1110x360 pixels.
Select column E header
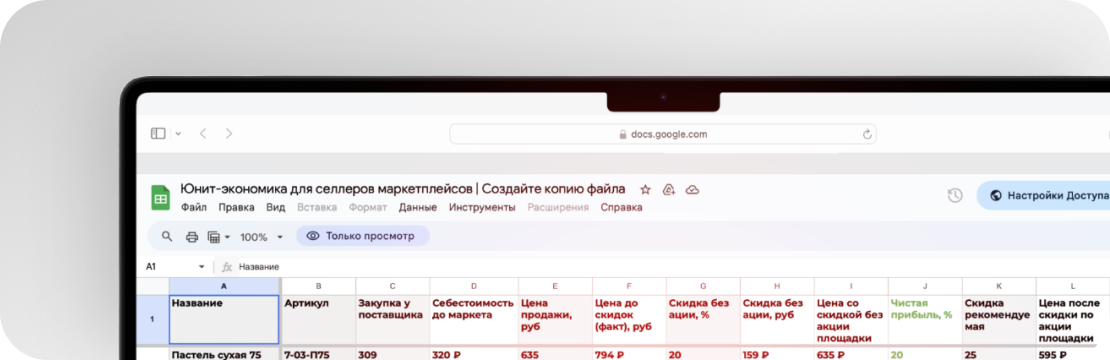(x=555, y=286)
